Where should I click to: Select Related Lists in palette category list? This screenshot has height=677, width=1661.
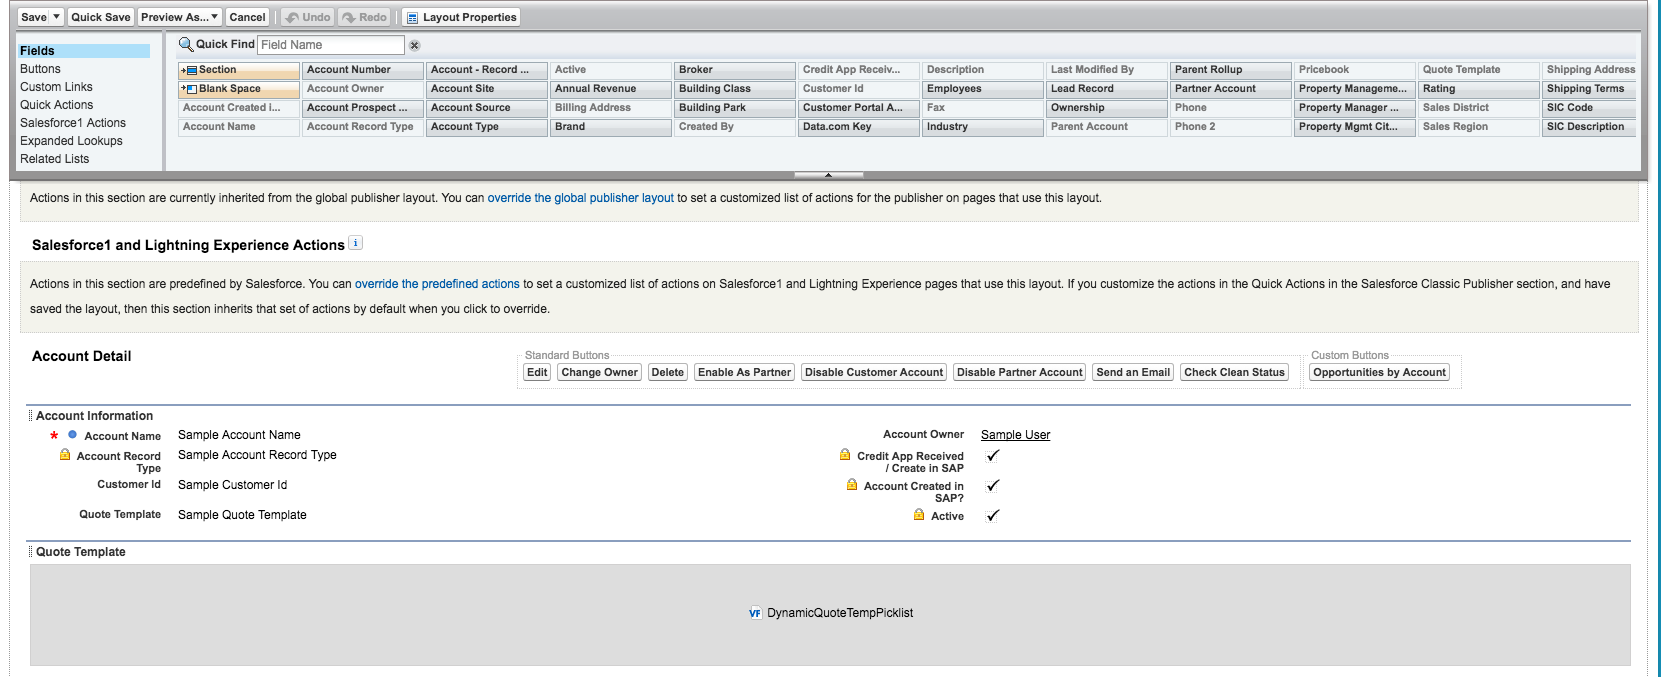54,159
